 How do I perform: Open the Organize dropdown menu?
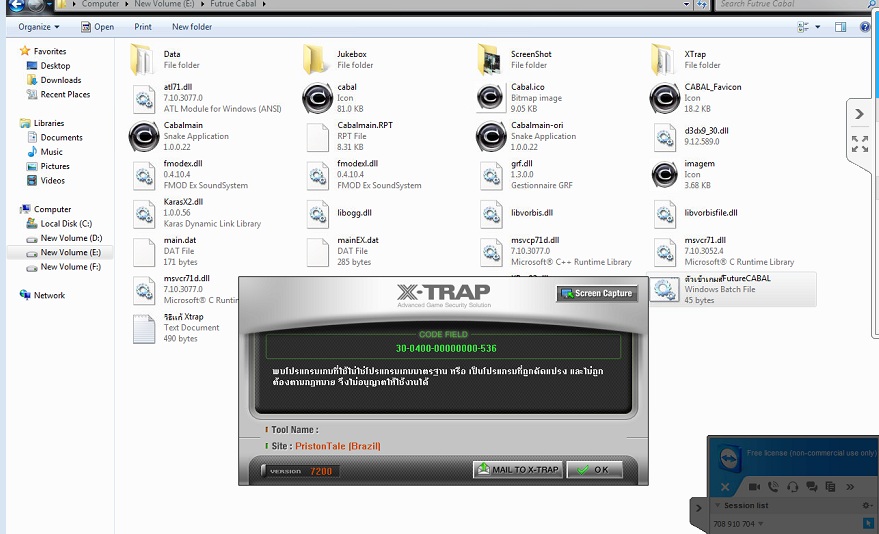coord(39,26)
